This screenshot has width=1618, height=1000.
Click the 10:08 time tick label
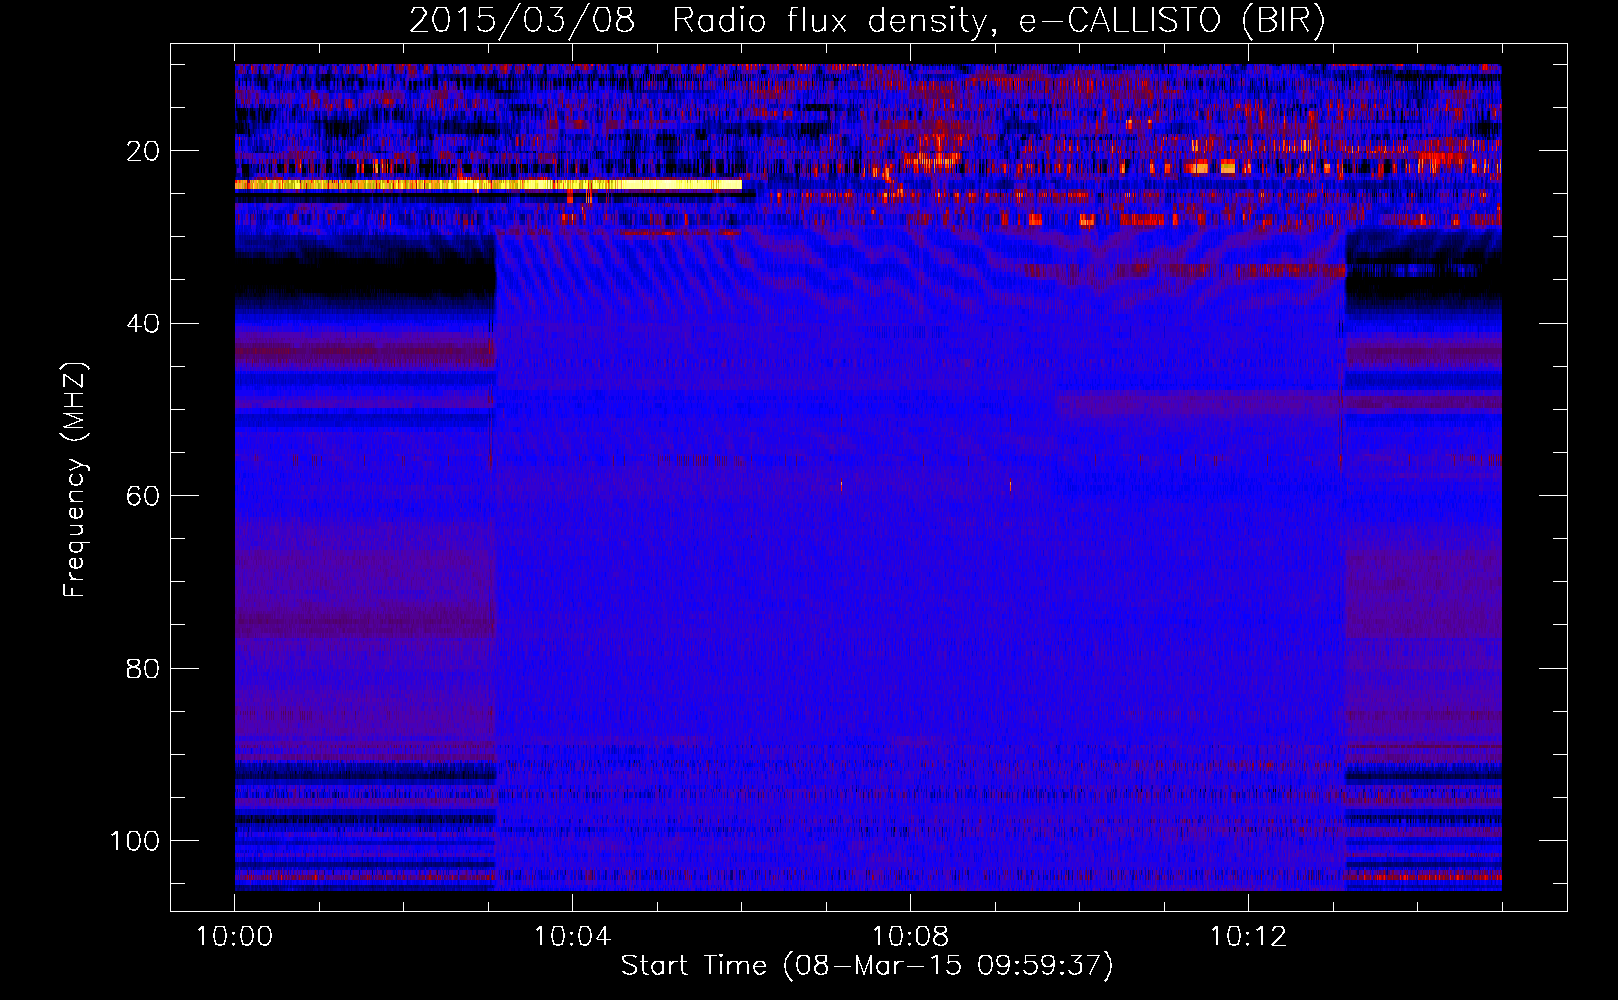tap(910, 937)
